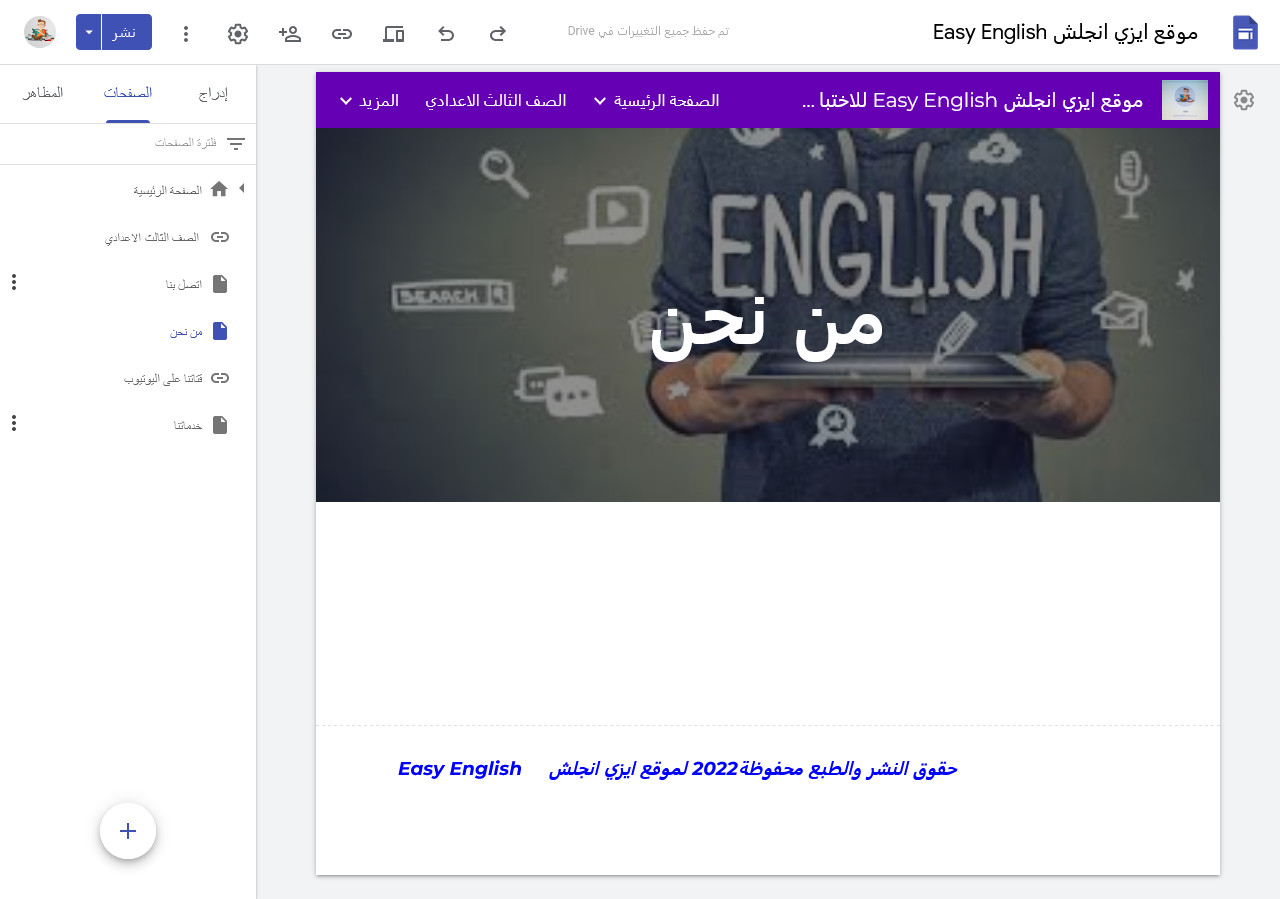Click page icon beside اتصل بنا

220,284
